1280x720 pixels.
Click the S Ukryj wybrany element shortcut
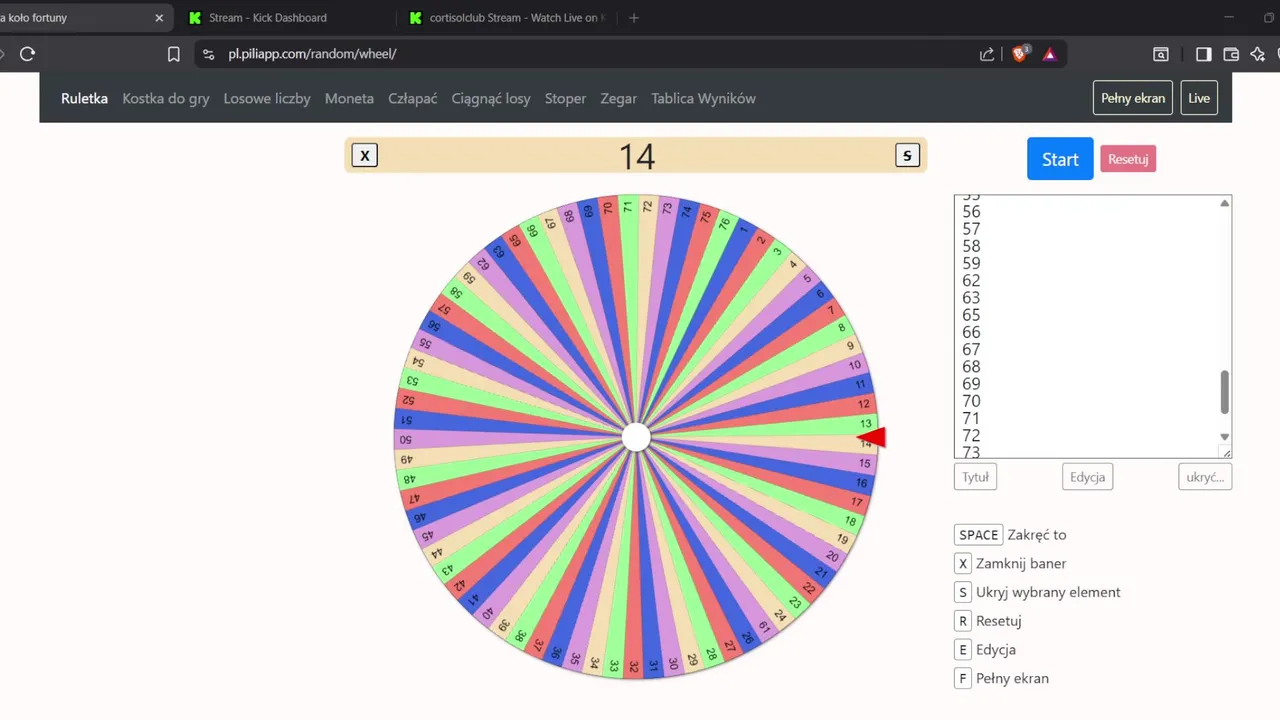coord(963,592)
